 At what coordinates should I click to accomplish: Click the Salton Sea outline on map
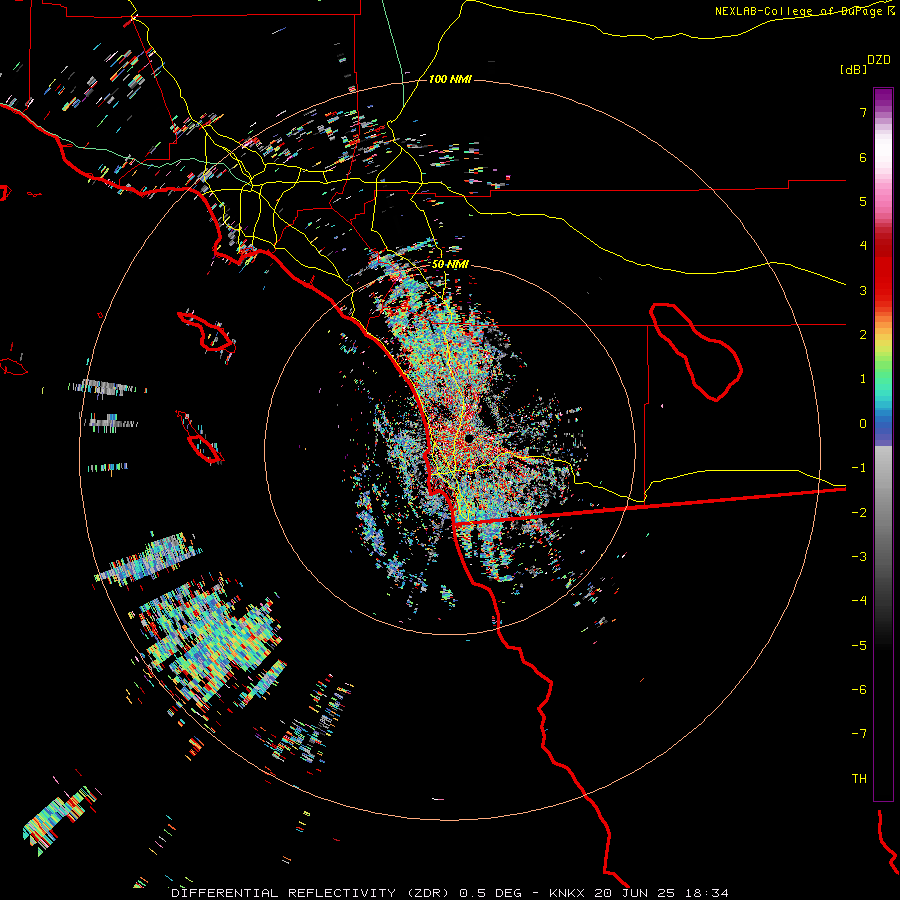[x=696, y=352]
